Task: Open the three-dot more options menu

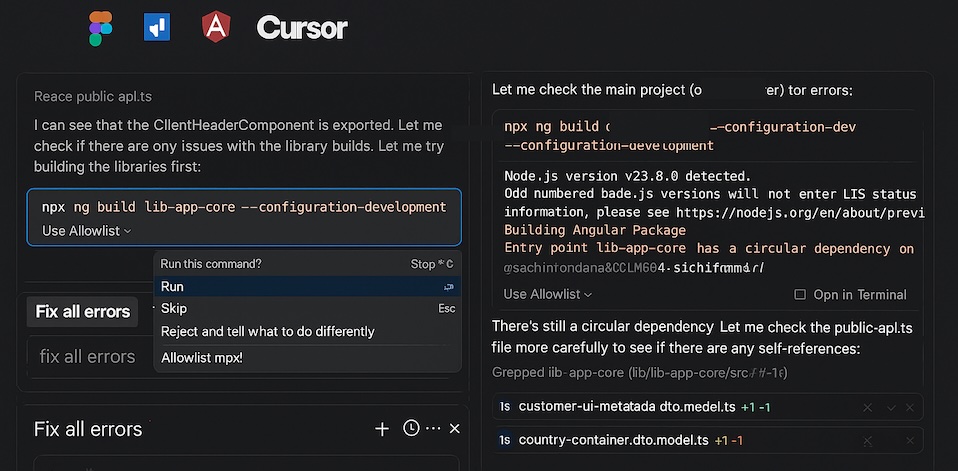Action: 433,429
